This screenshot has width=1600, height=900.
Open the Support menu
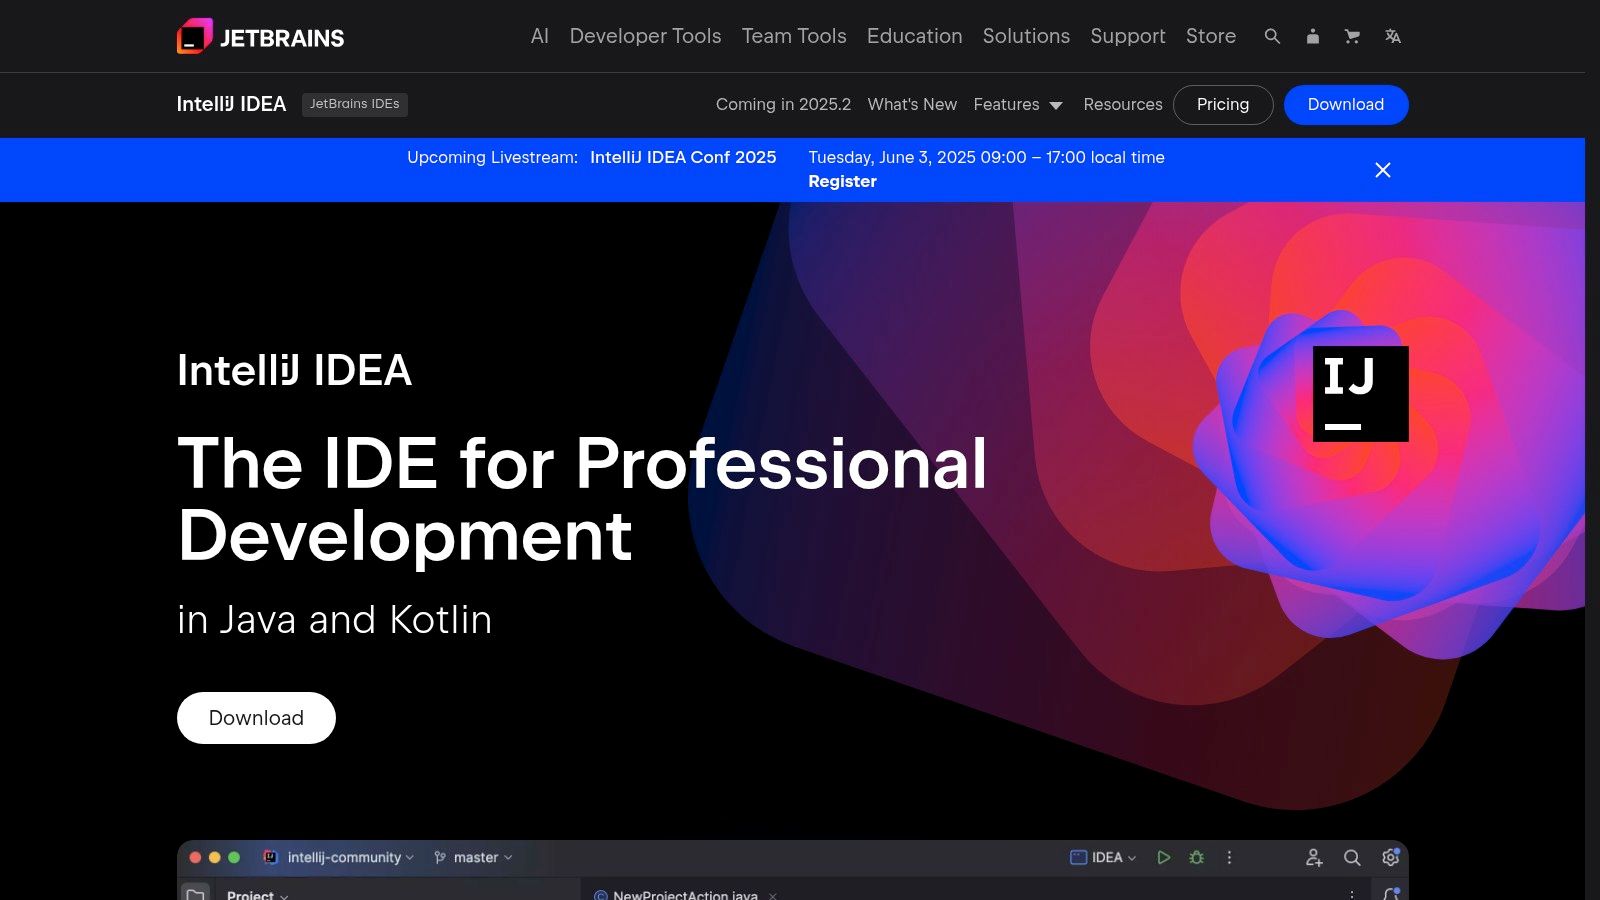pos(1128,36)
